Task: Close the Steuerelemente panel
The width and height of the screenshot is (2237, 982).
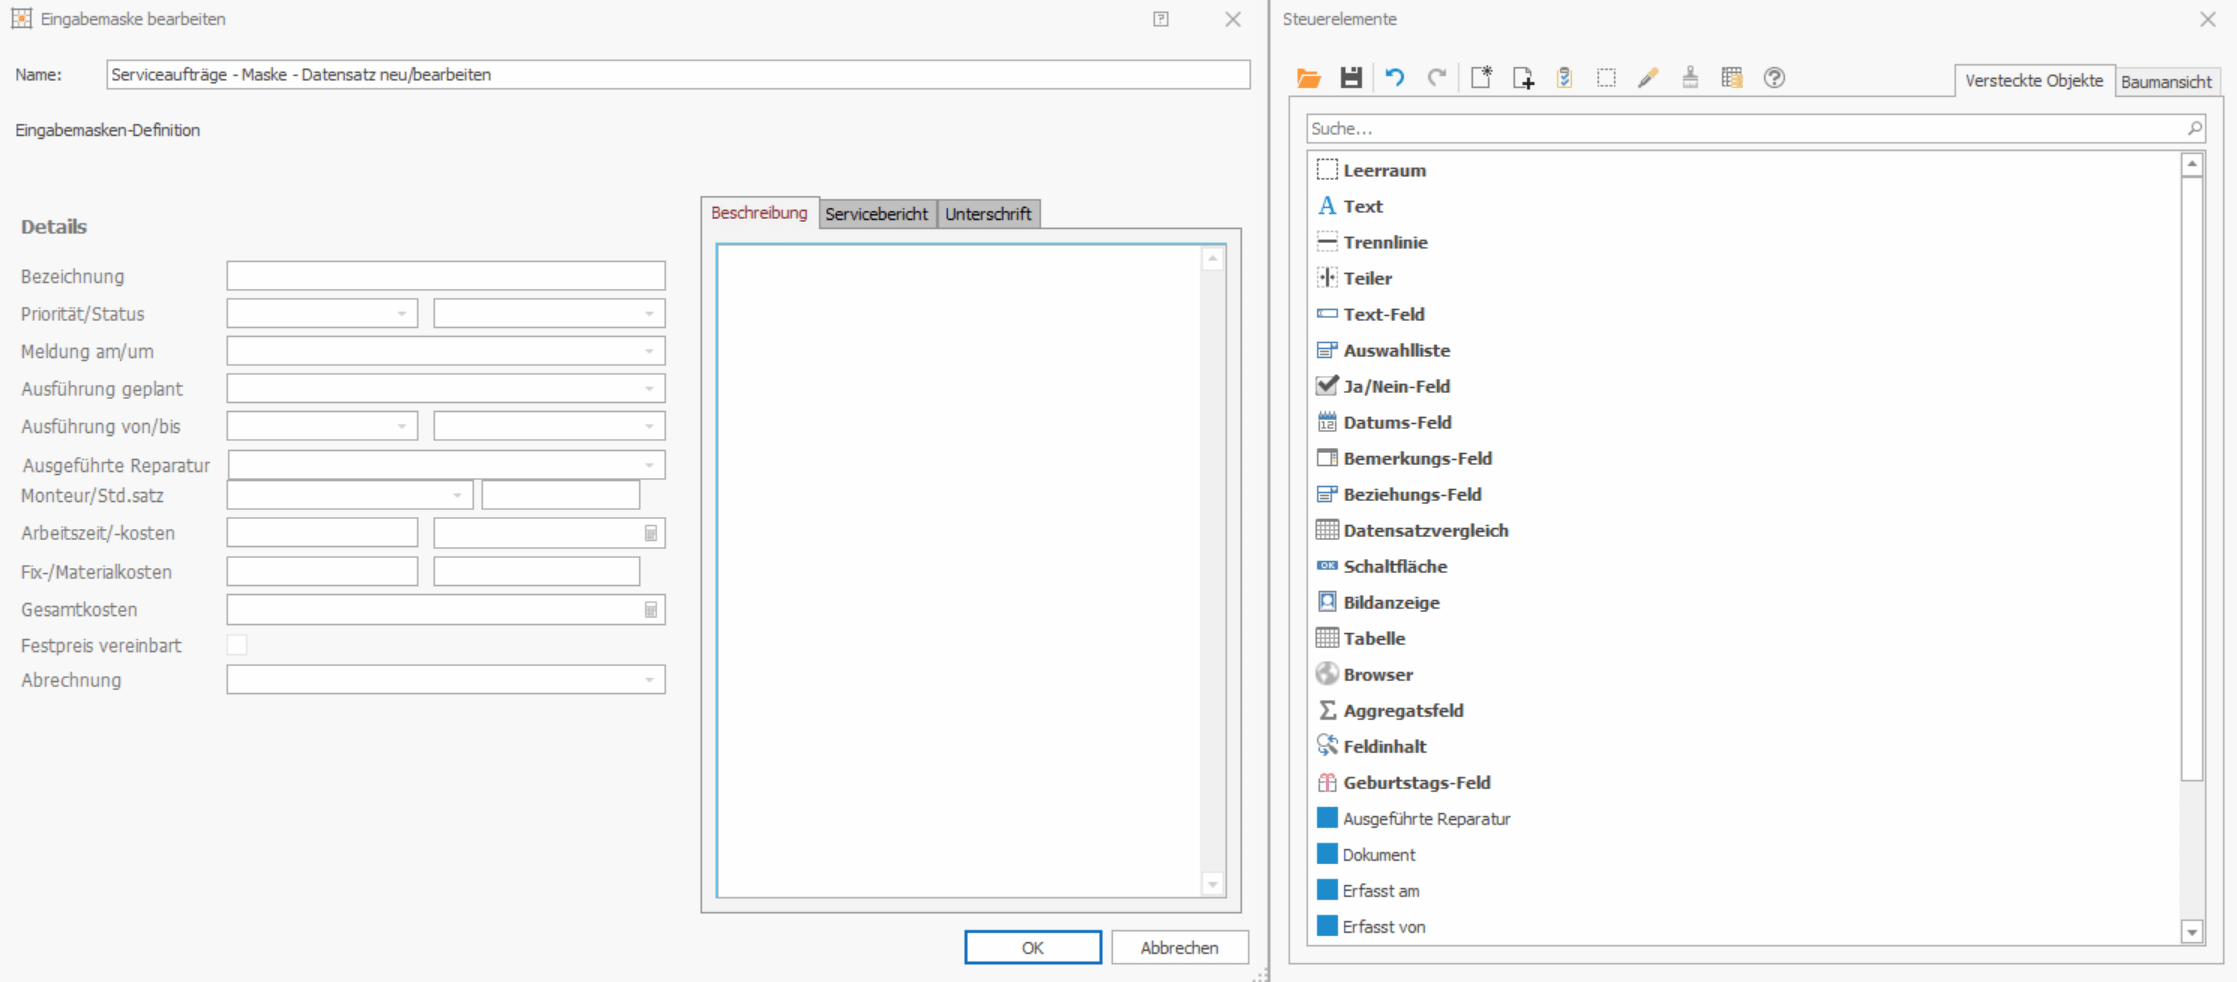Action: (2208, 19)
